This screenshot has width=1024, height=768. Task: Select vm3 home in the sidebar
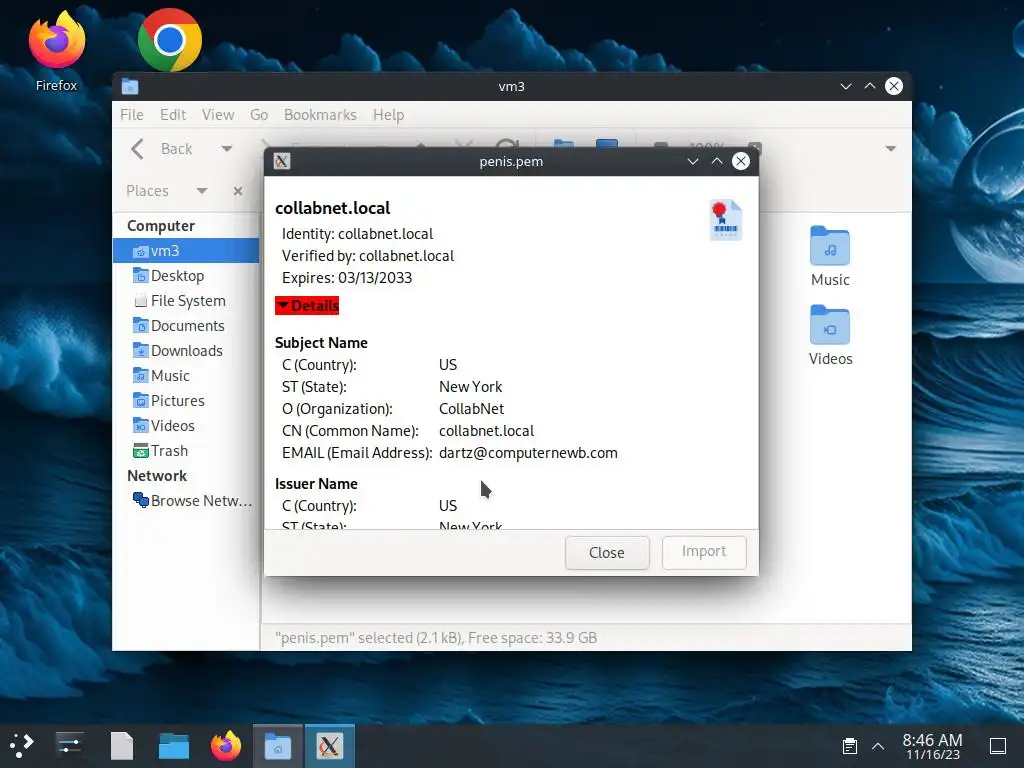[186, 251]
